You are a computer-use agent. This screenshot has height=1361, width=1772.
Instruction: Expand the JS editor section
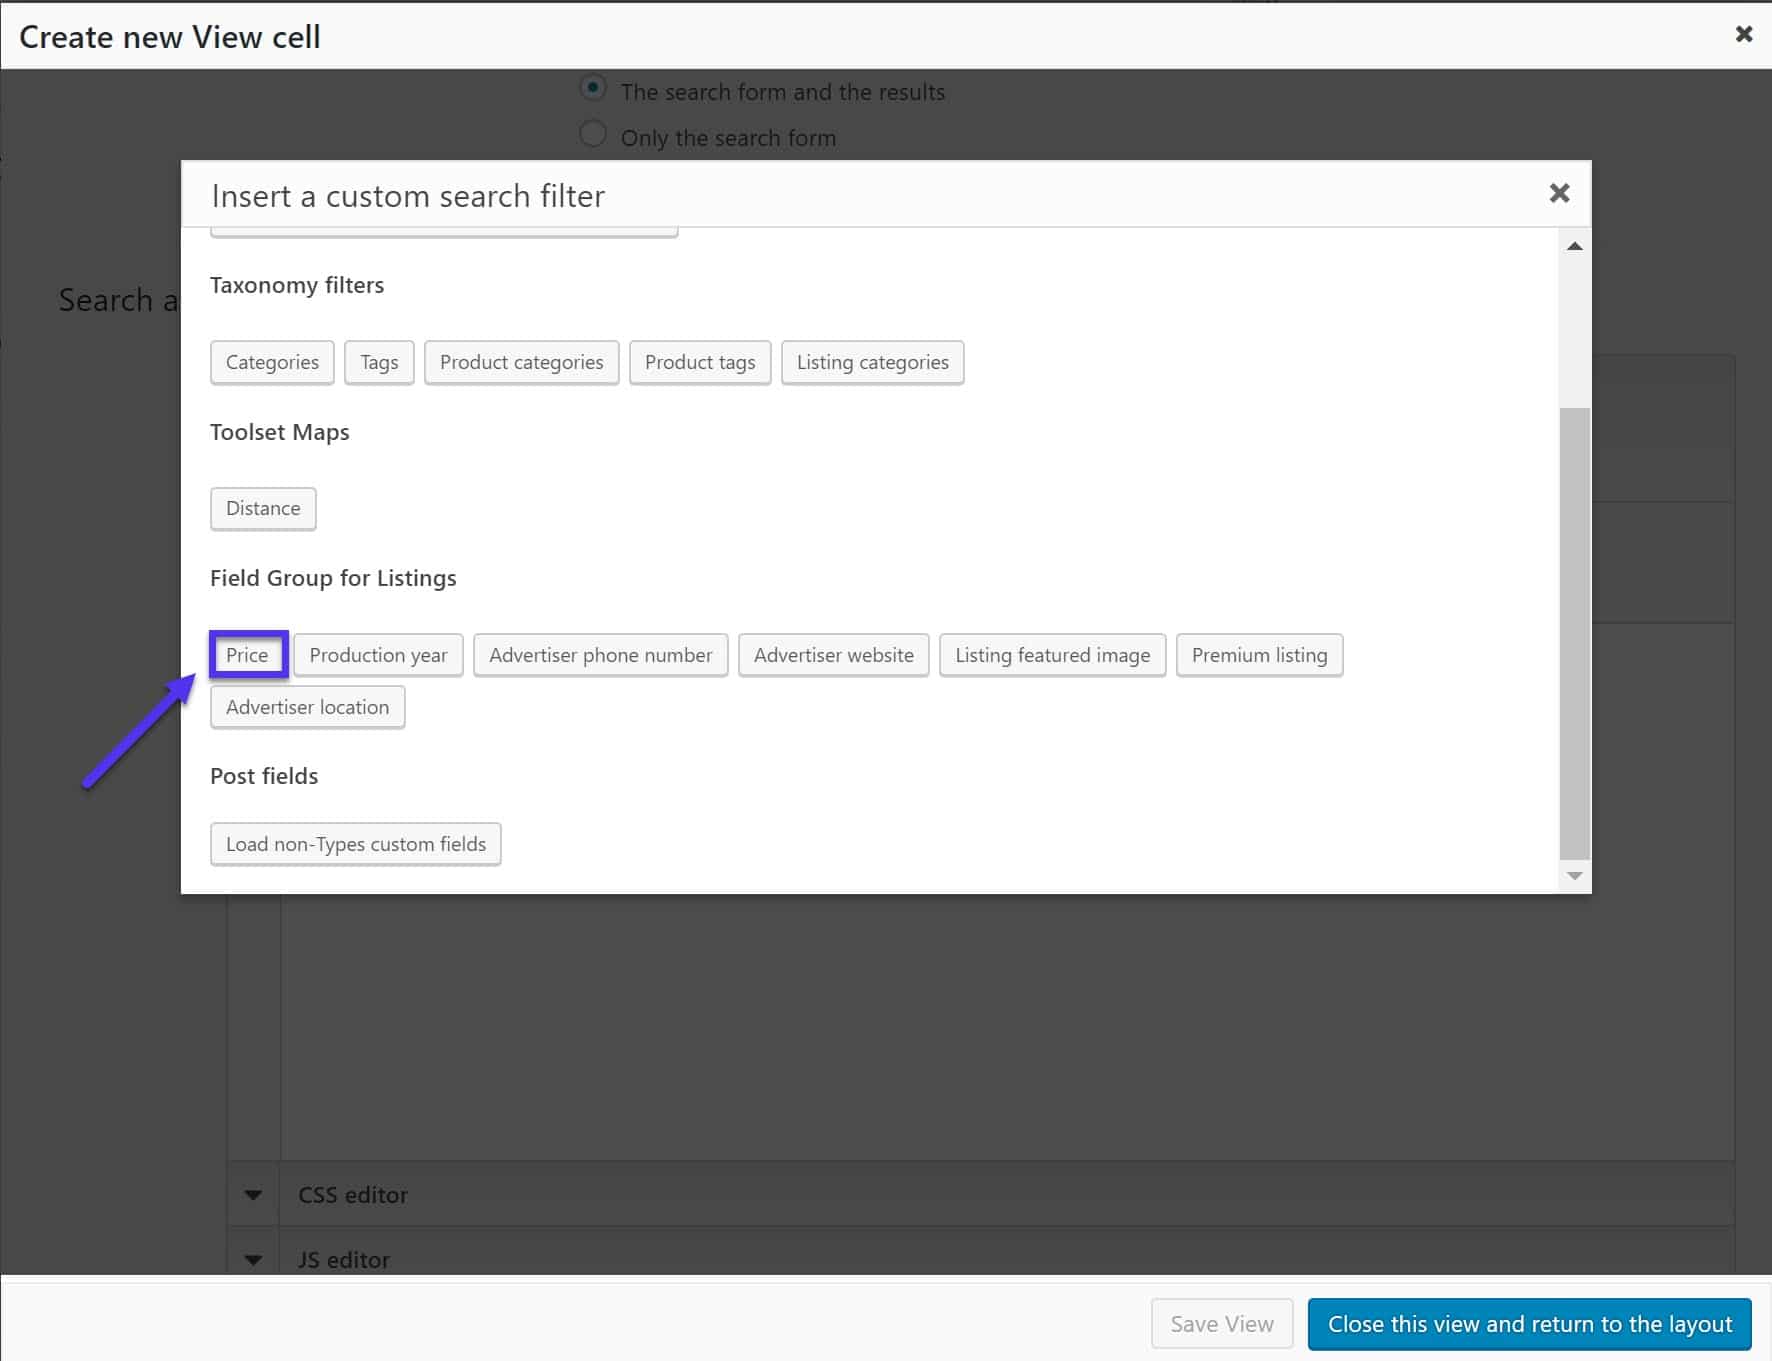252,1258
